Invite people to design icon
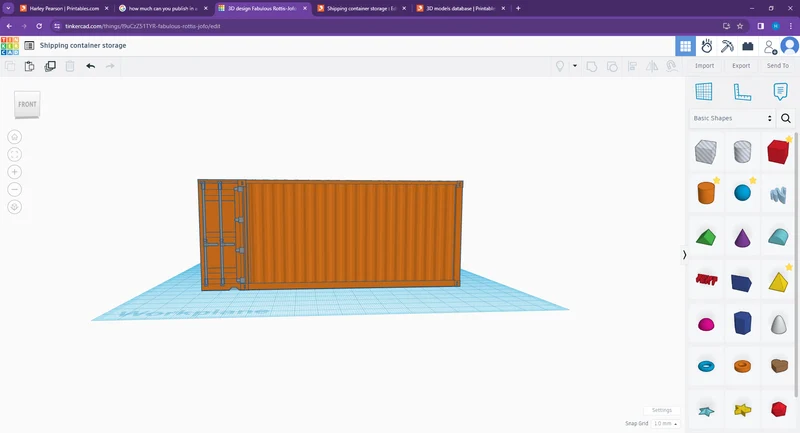Image resolution: width=800 pixels, height=433 pixels. (770, 46)
